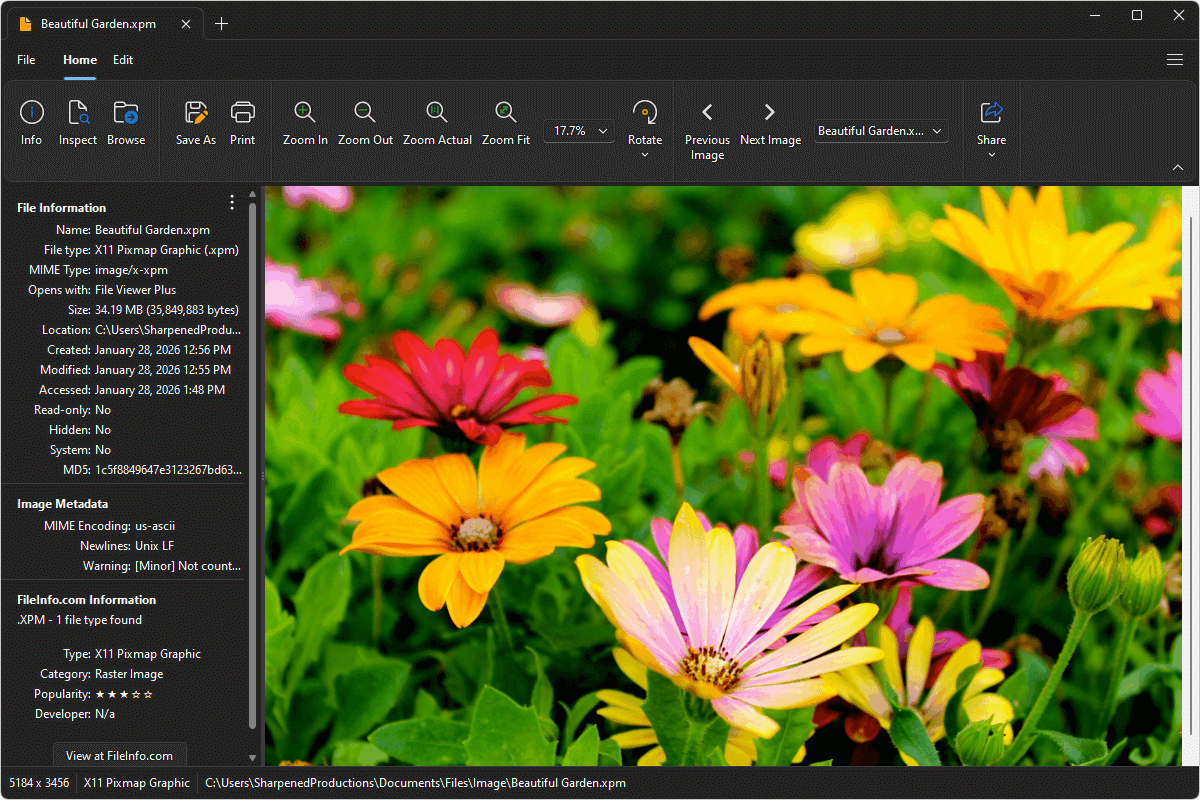The width and height of the screenshot is (1200, 800).
Task: Share the current file
Action: pos(991,122)
